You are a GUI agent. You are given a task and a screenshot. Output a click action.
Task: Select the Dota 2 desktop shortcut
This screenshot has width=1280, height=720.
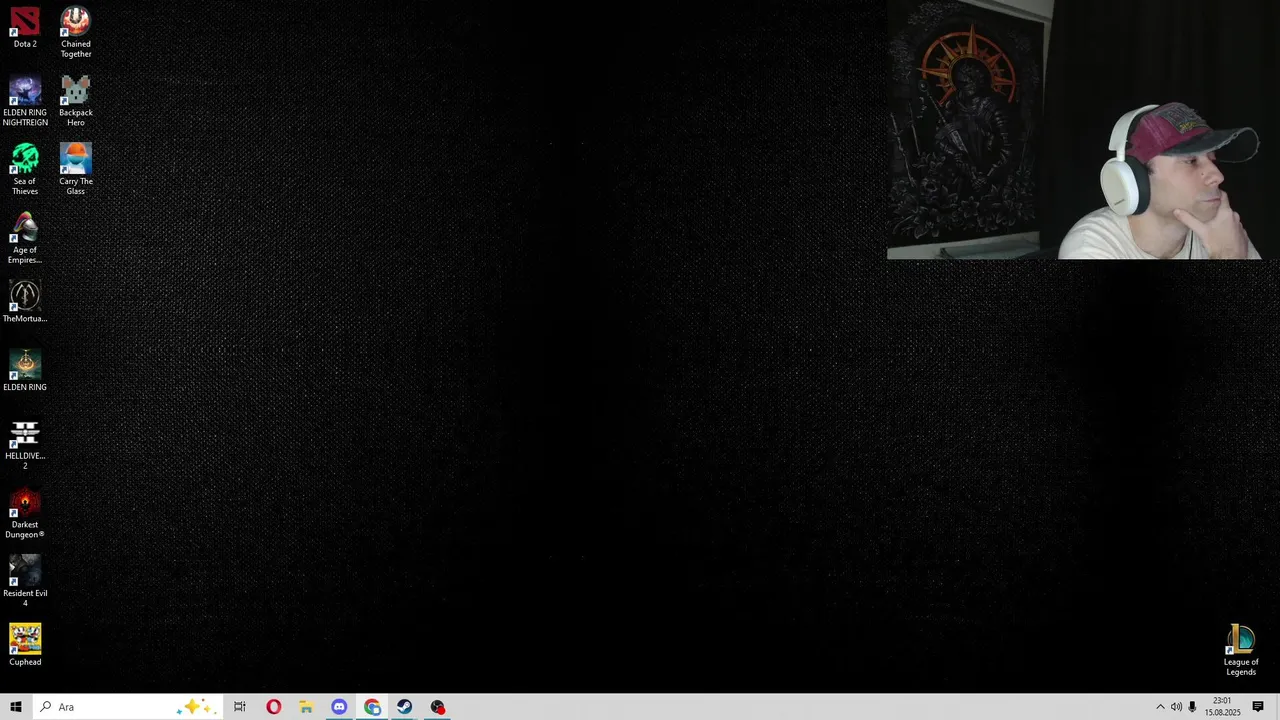pos(25,27)
